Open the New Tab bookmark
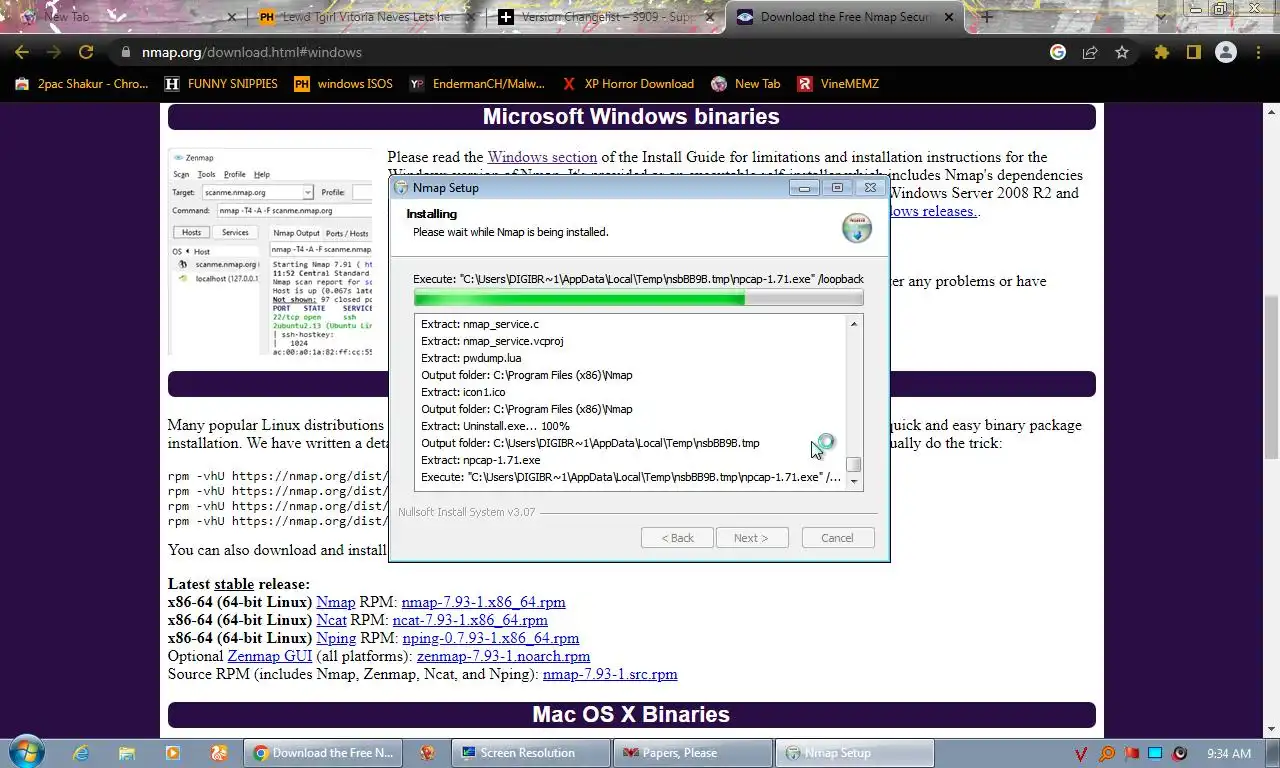 pos(746,84)
